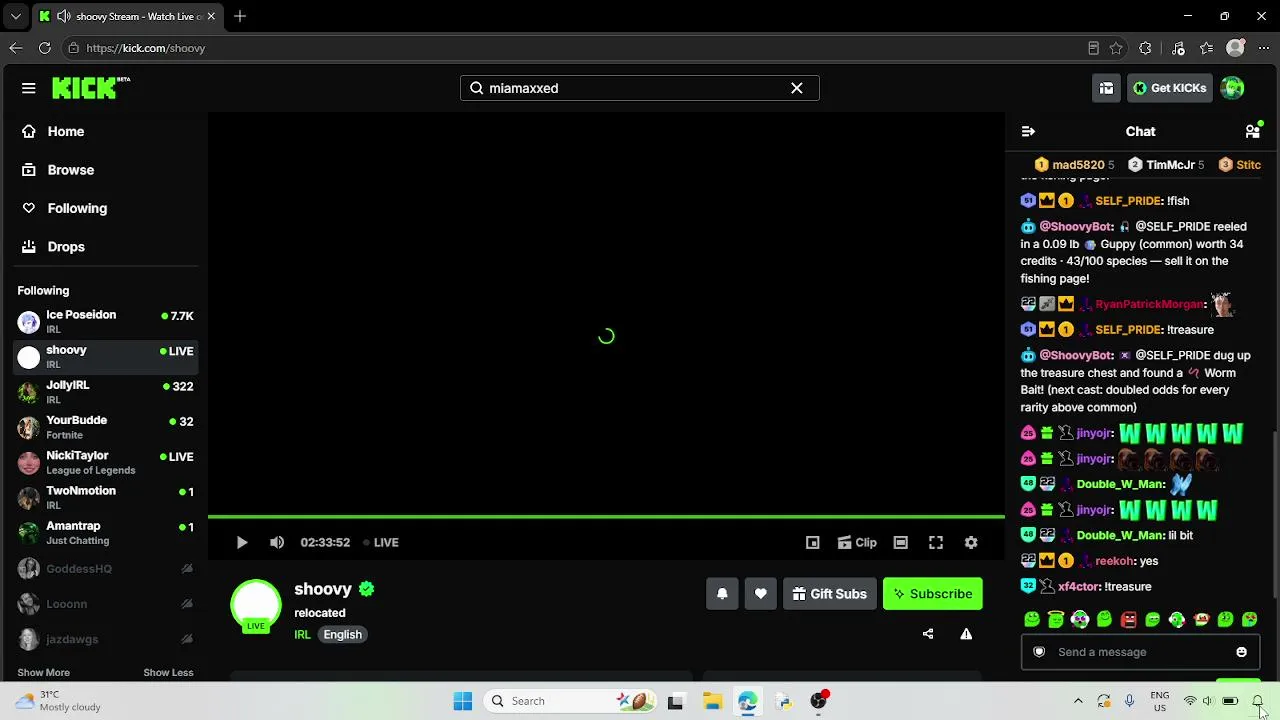Click the Gift Subs button
1280x720 pixels.
click(830, 594)
